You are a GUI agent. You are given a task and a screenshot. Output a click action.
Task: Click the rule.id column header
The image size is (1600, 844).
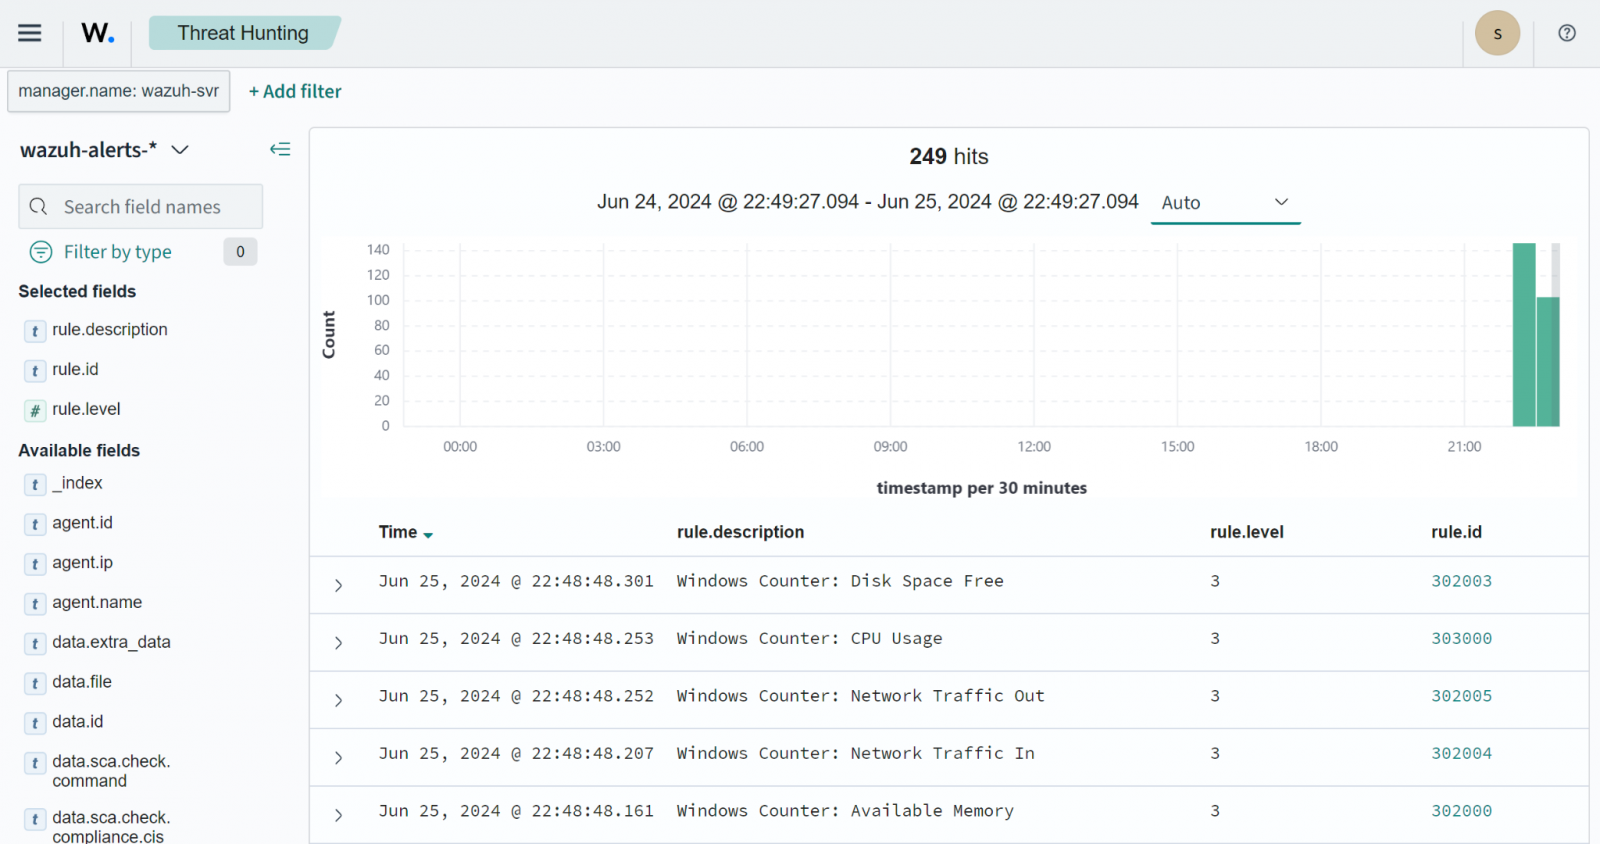click(x=1456, y=532)
